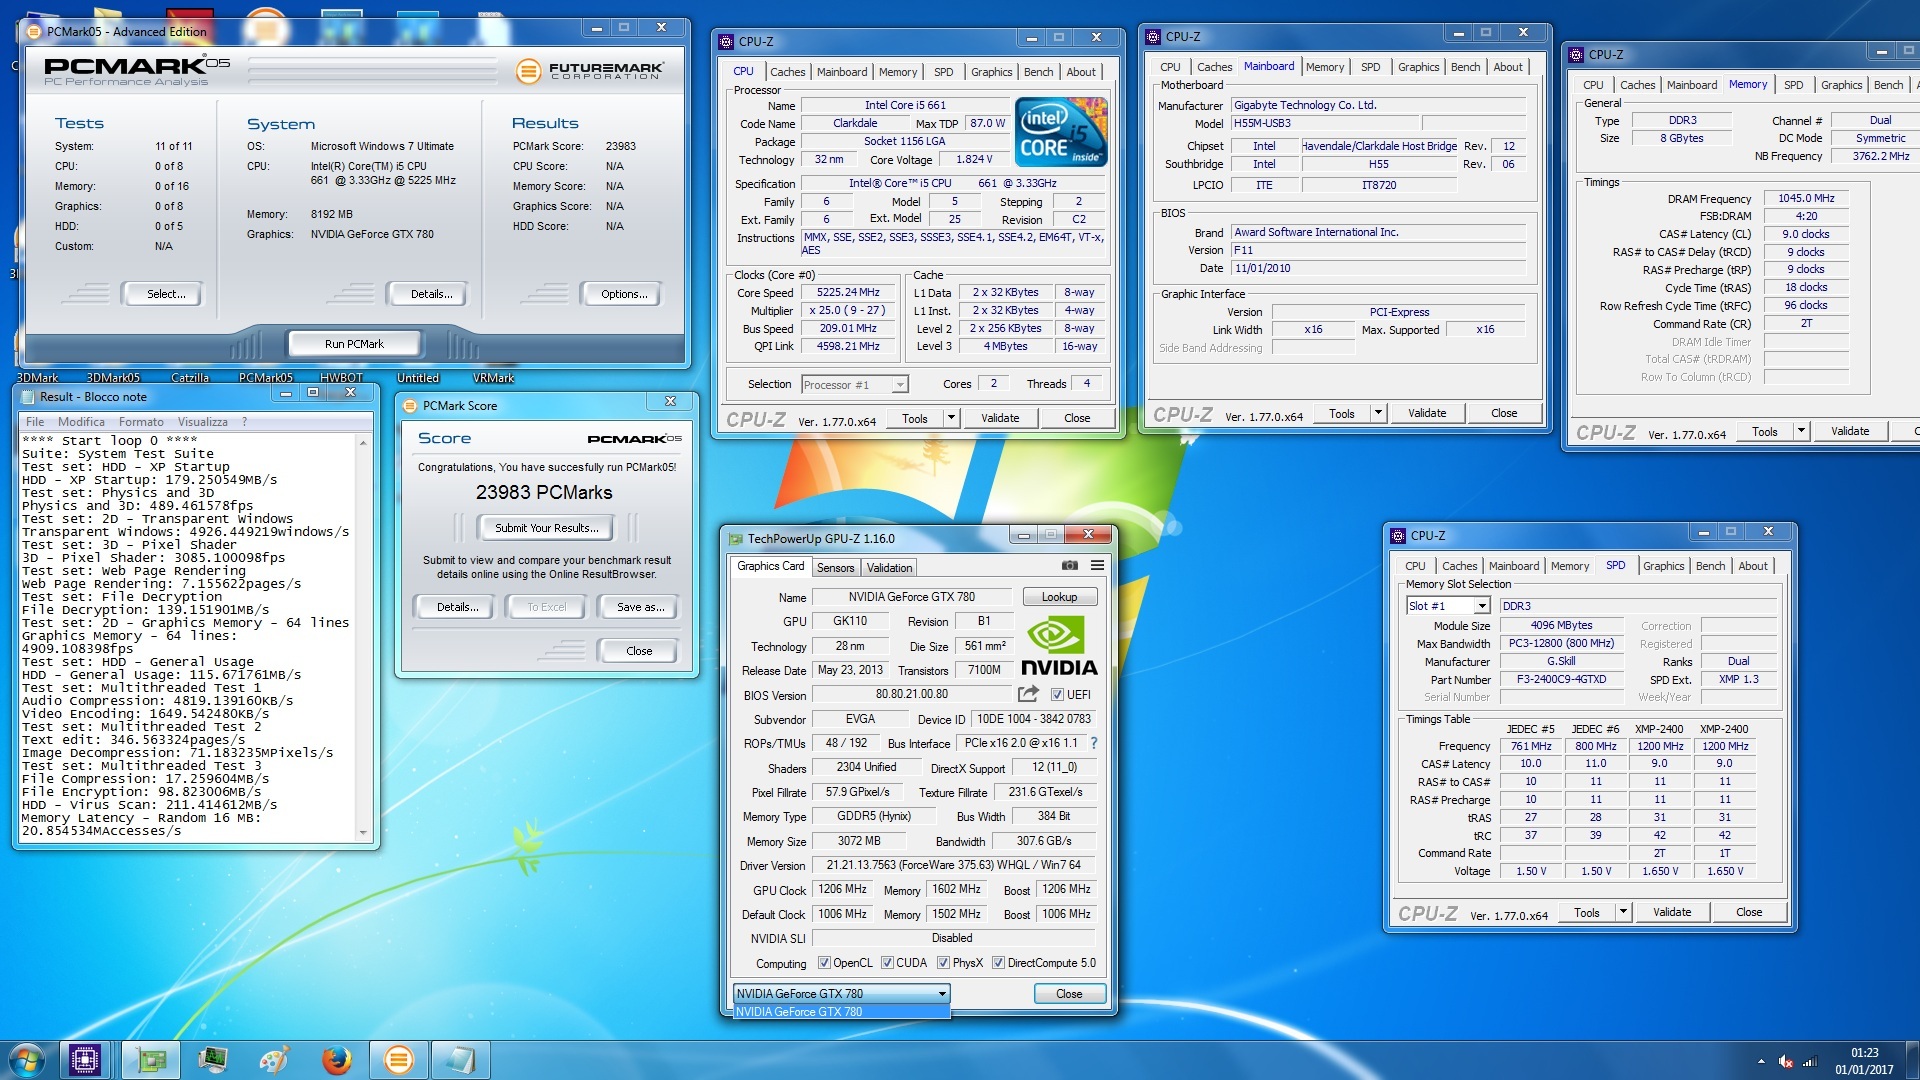Image resolution: width=1920 pixels, height=1080 pixels.
Task: Click the Notepad taskbar icon
Action: pos(461,1059)
